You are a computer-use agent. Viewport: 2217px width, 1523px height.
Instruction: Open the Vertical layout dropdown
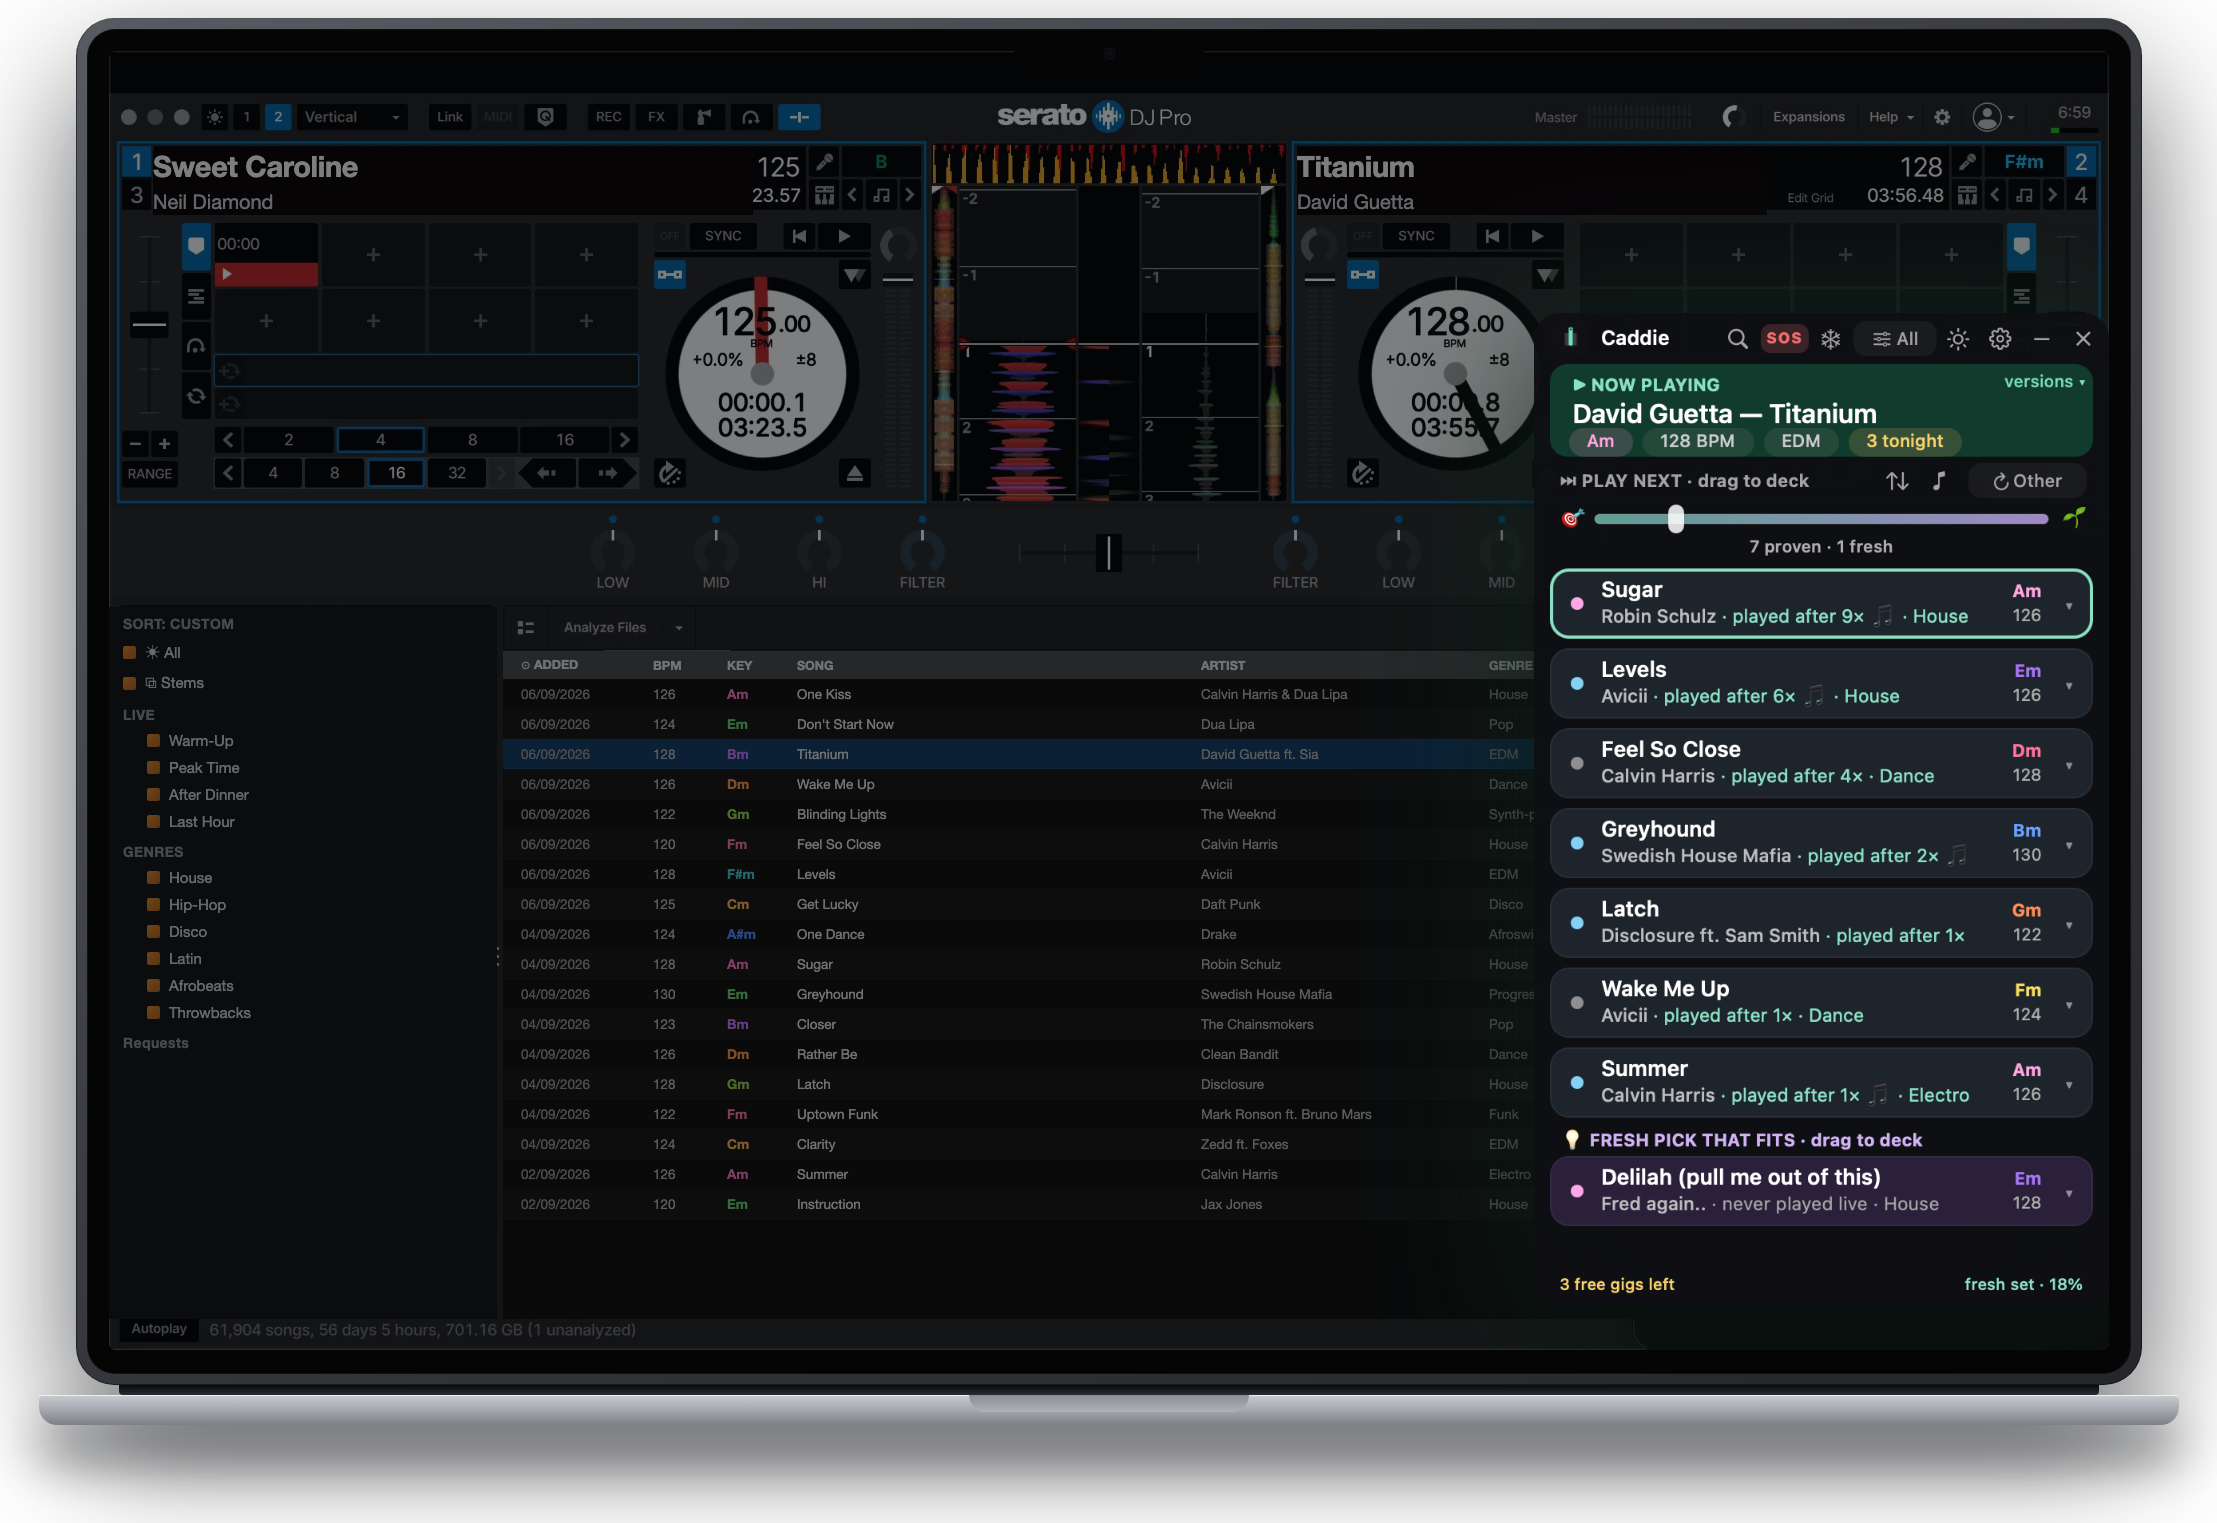pyautogui.click(x=352, y=117)
